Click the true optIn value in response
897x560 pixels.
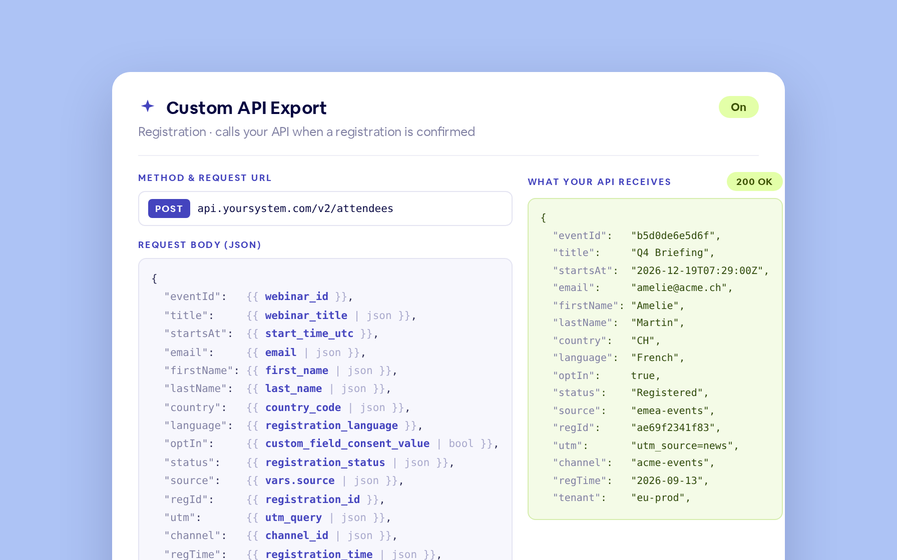(x=645, y=376)
